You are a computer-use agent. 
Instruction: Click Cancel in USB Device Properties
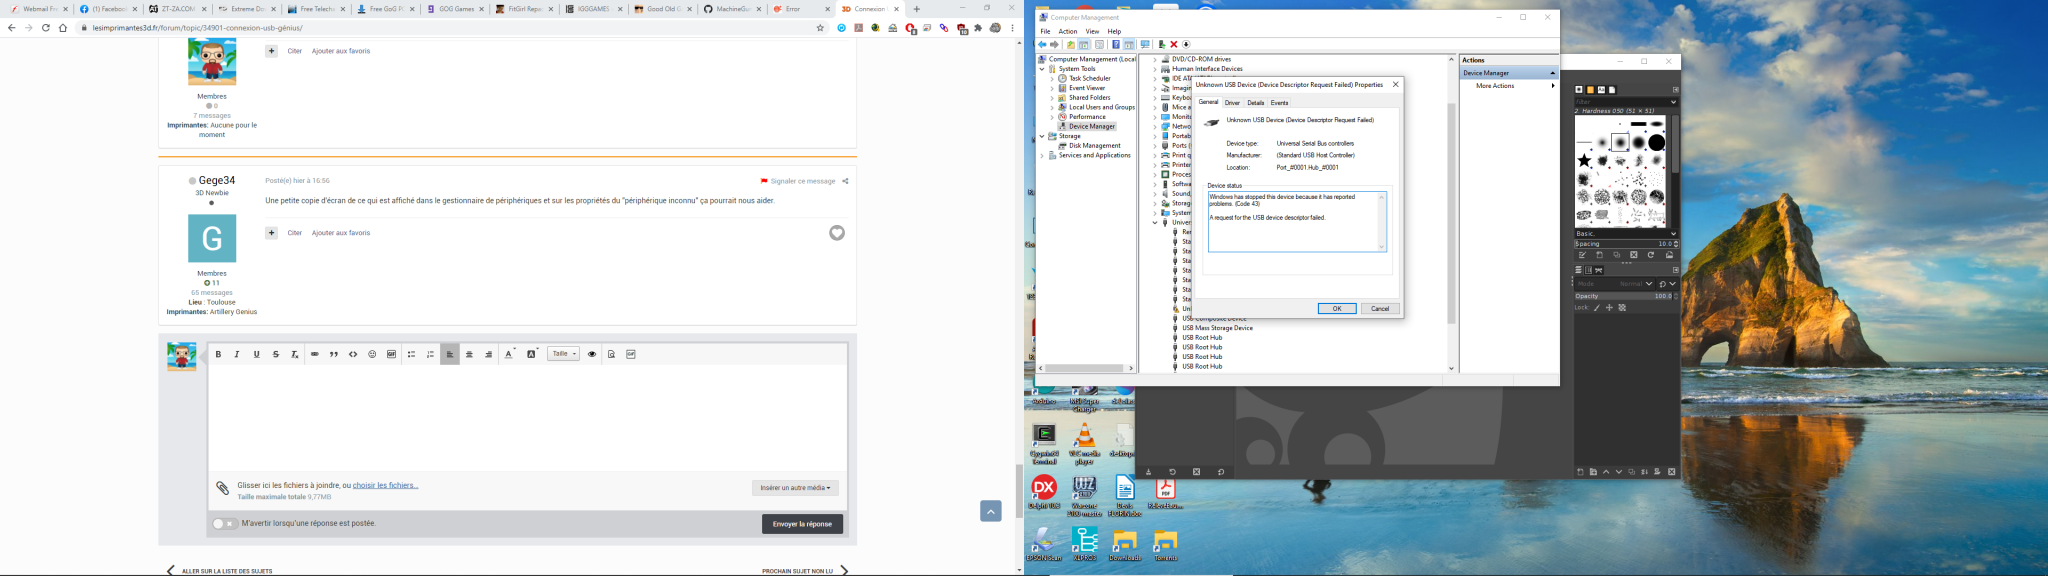coord(1380,309)
